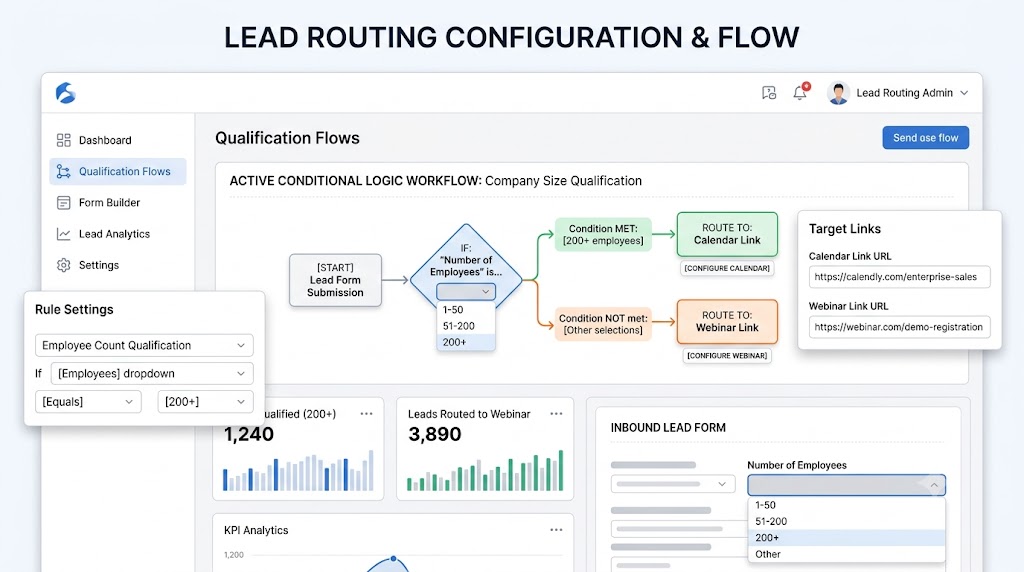The image size is (1024, 572).
Task: Click the blue bar chart on qualified card
Action: click(x=298, y=471)
